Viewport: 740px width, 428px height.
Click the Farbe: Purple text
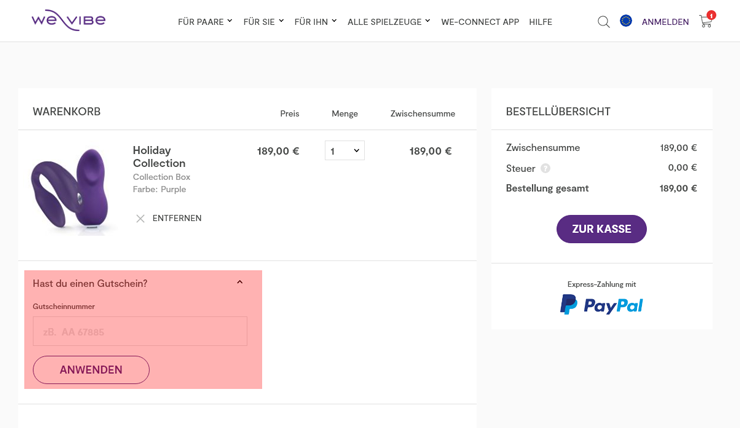[x=160, y=189]
